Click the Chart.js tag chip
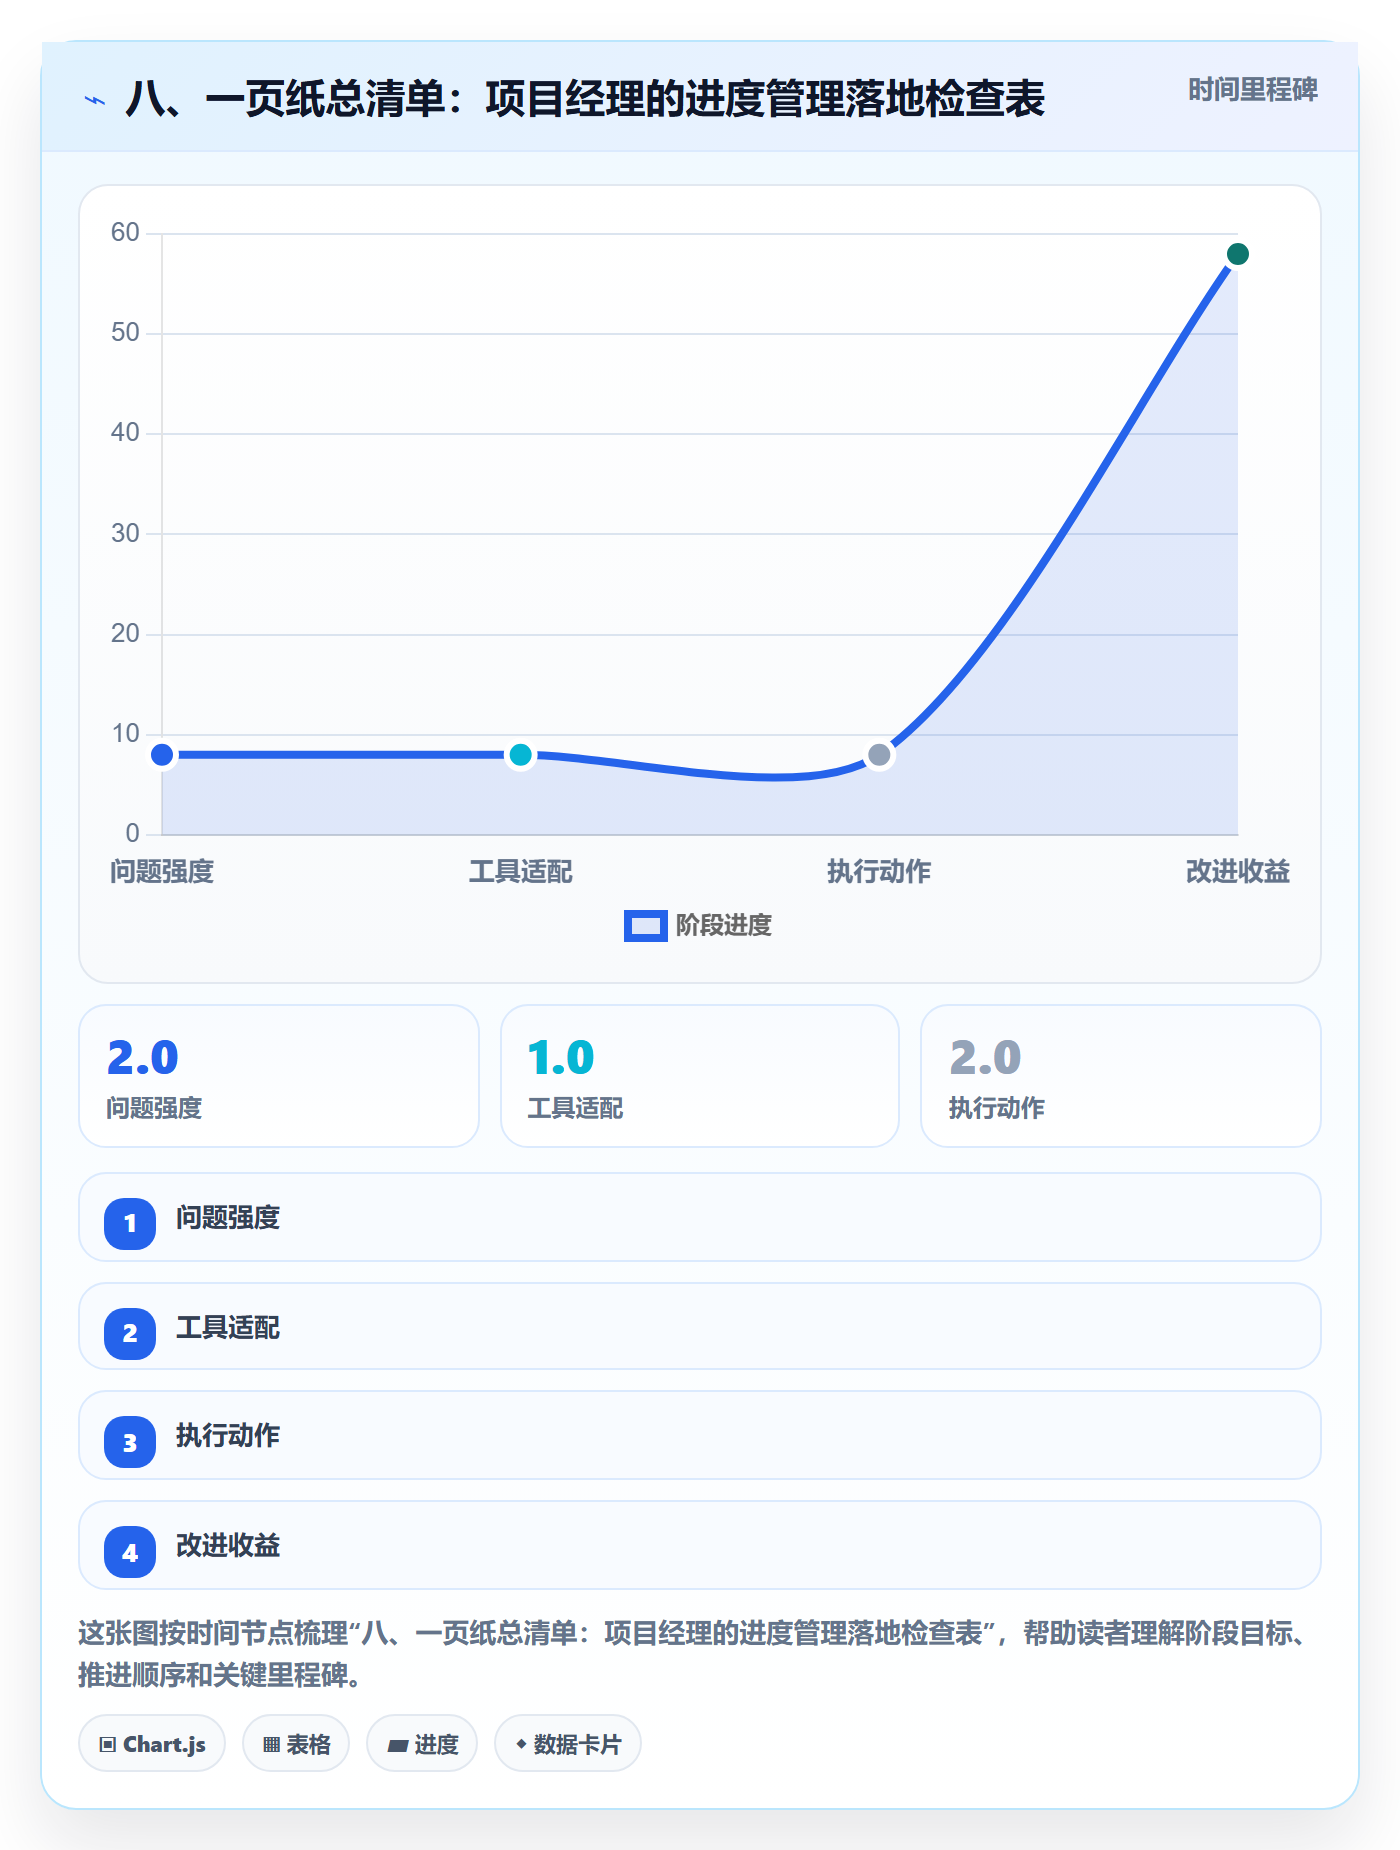The width and height of the screenshot is (1400, 1850). point(152,1743)
